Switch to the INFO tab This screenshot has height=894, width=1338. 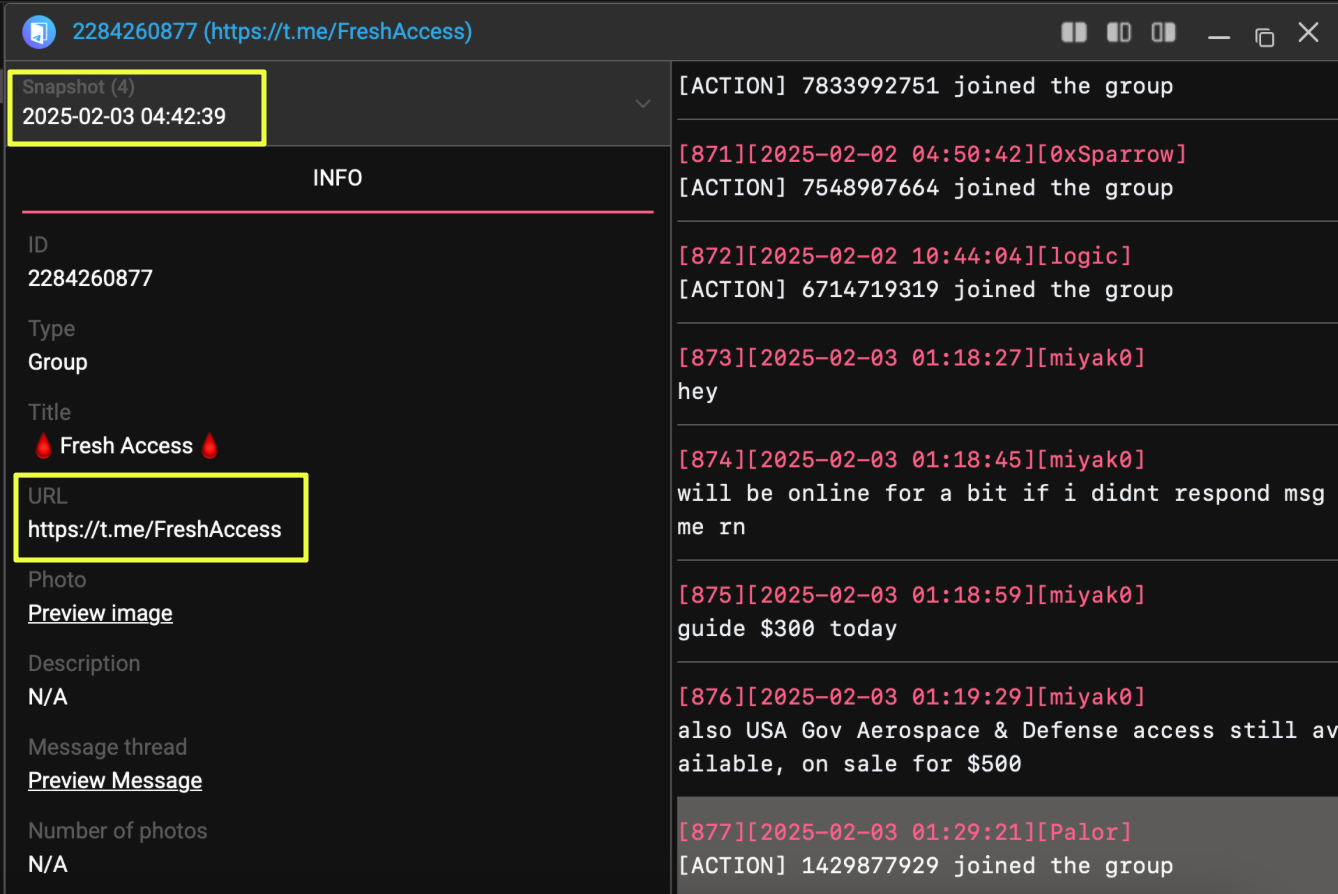click(337, 178)
